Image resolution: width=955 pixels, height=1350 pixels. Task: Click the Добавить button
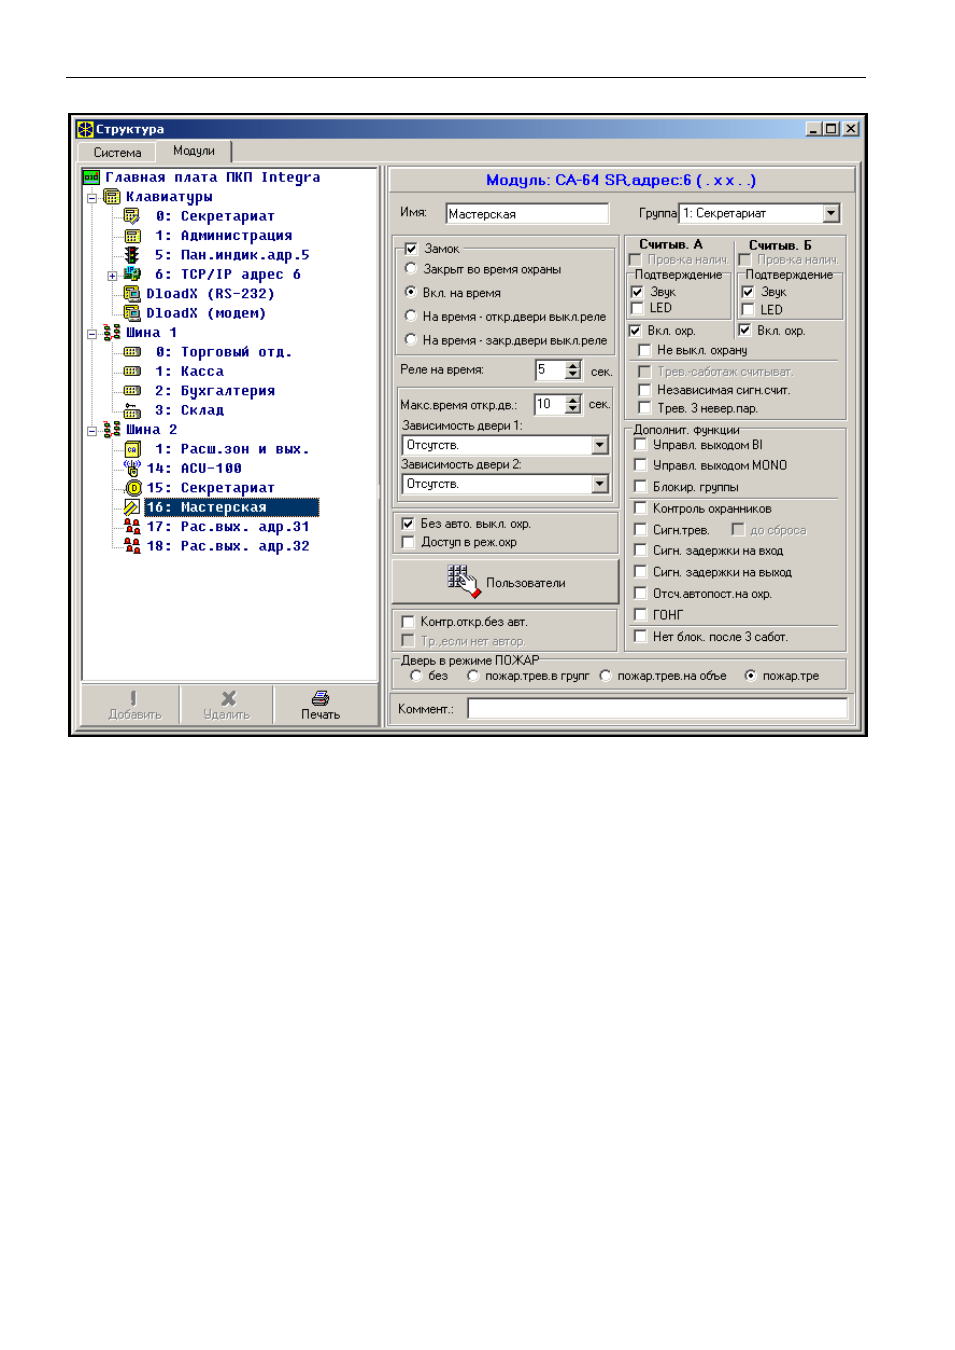(134, 704)
